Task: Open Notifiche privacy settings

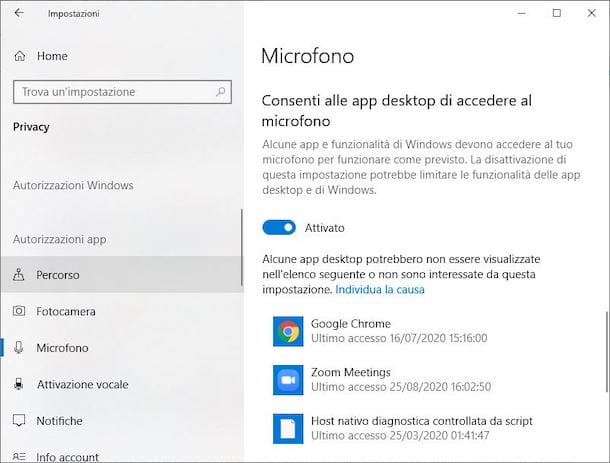Action: (121, 421)
